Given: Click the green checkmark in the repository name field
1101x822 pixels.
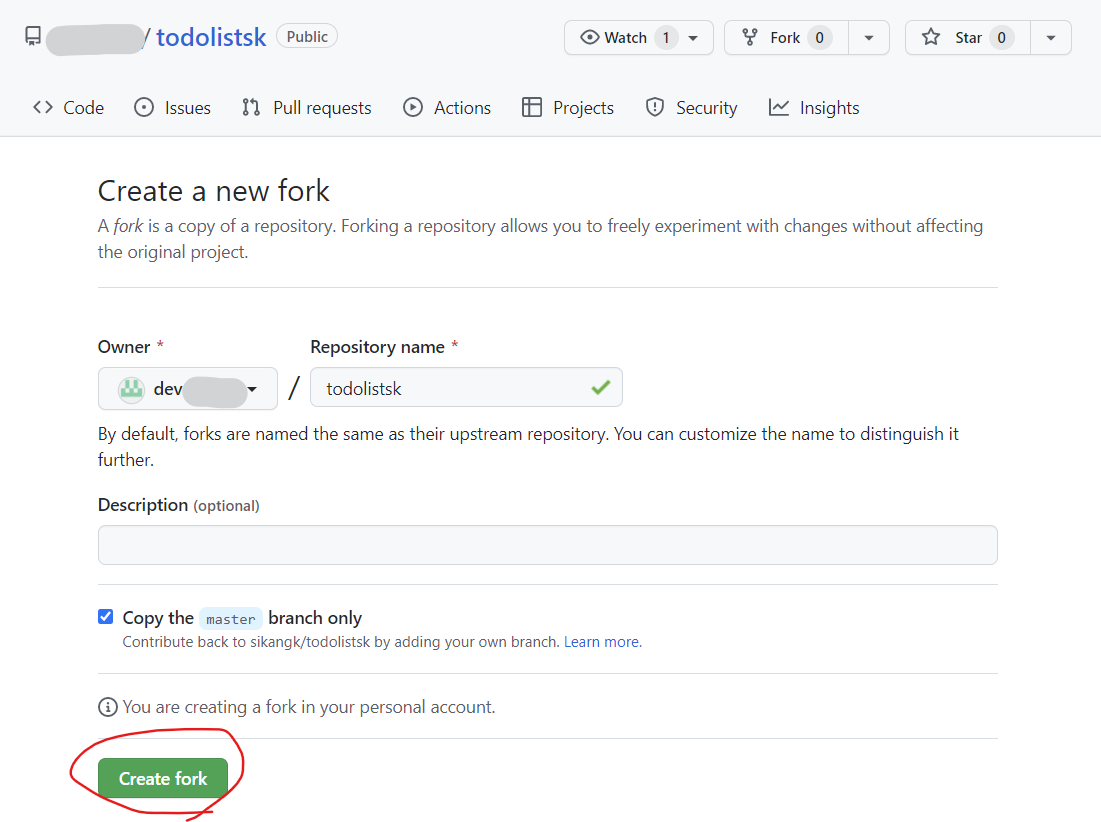Looking at the screenshot, I should (600, 387).
